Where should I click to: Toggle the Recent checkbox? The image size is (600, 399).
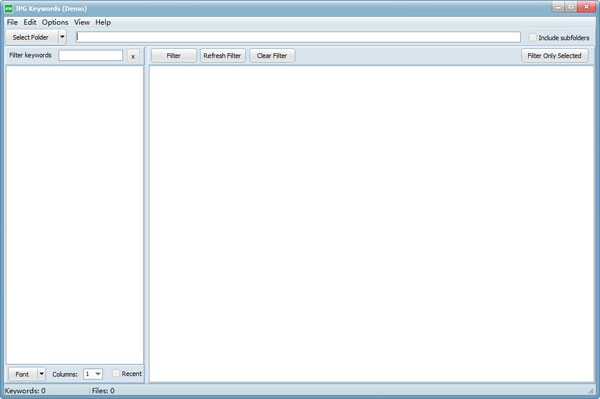116,373
